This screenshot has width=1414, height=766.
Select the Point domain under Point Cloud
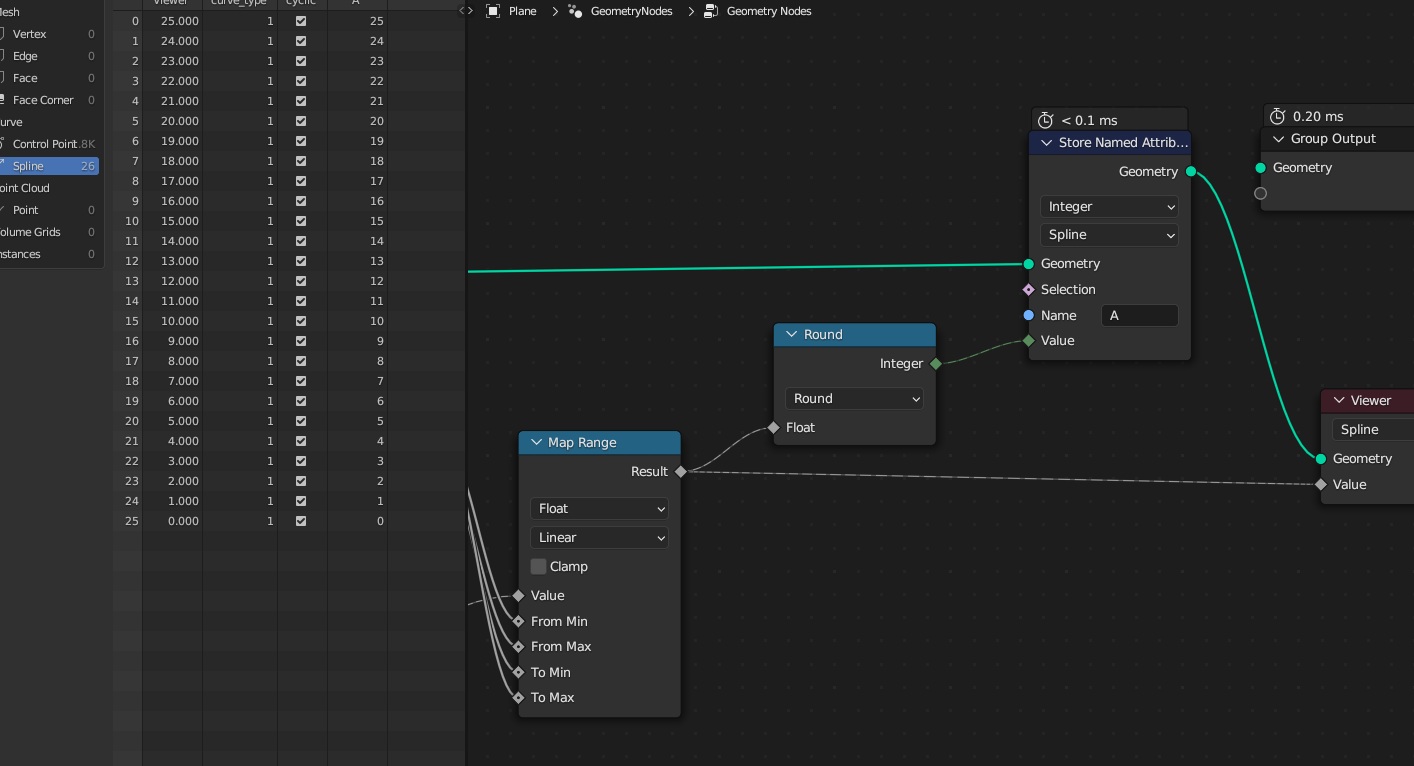click(x=49, y=210)
